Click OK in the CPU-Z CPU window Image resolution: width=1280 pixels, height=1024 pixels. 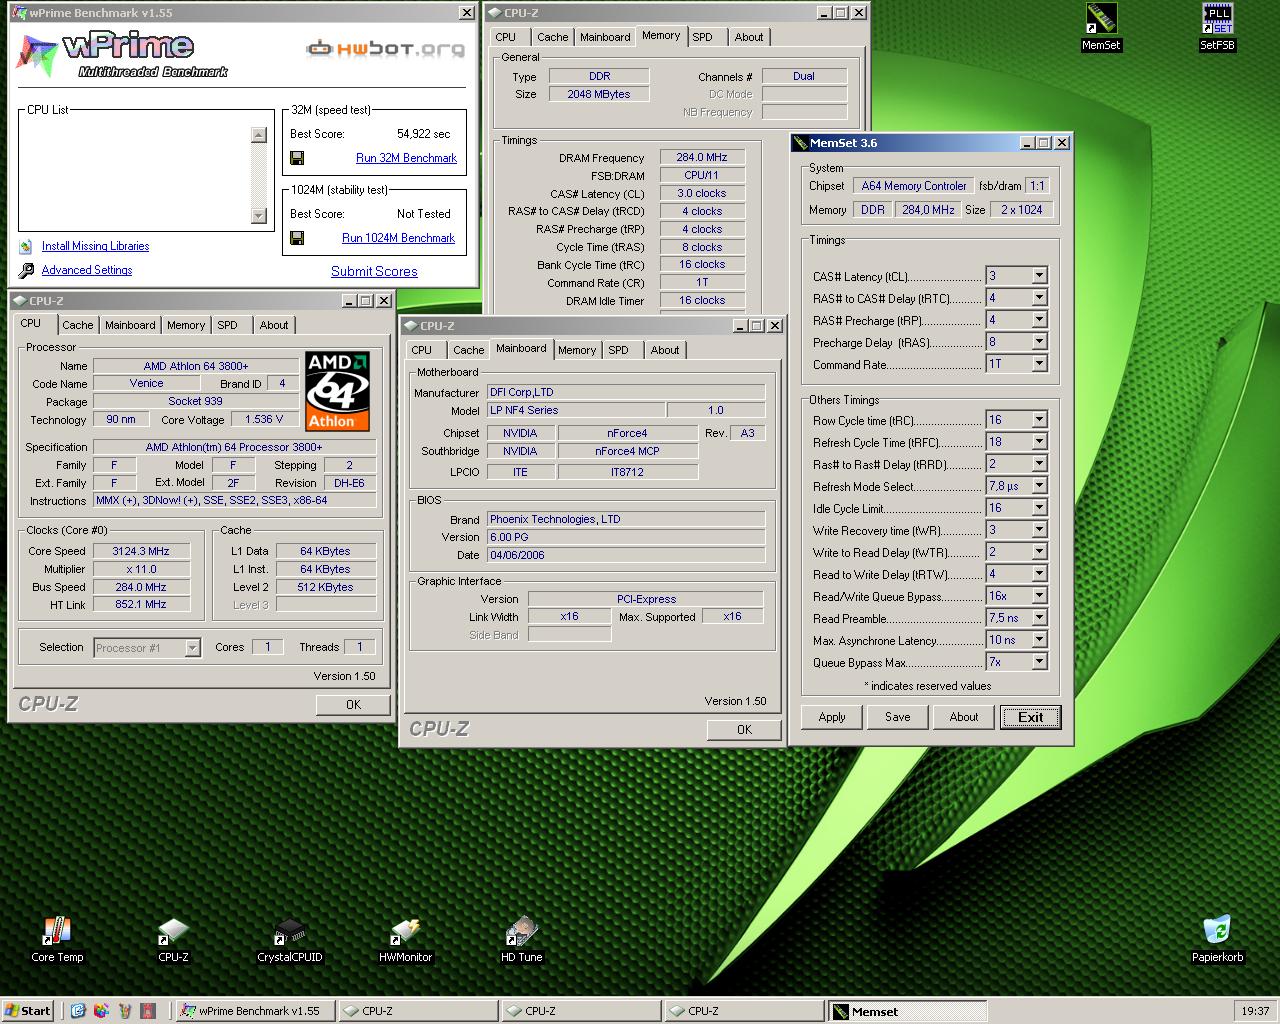353,705
